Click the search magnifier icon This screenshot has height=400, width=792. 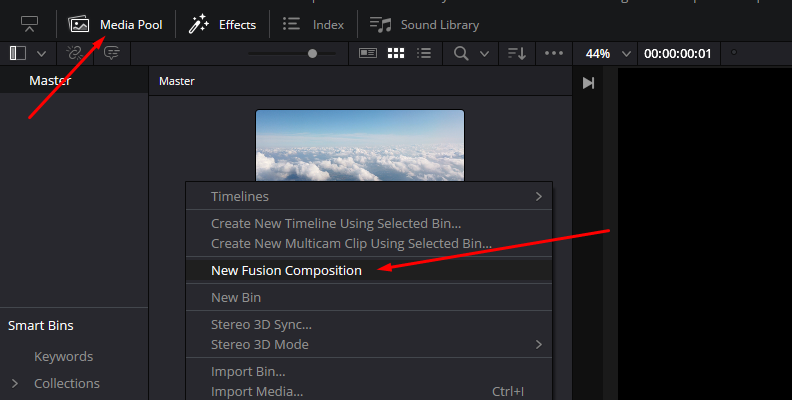[x=461, y=53]
